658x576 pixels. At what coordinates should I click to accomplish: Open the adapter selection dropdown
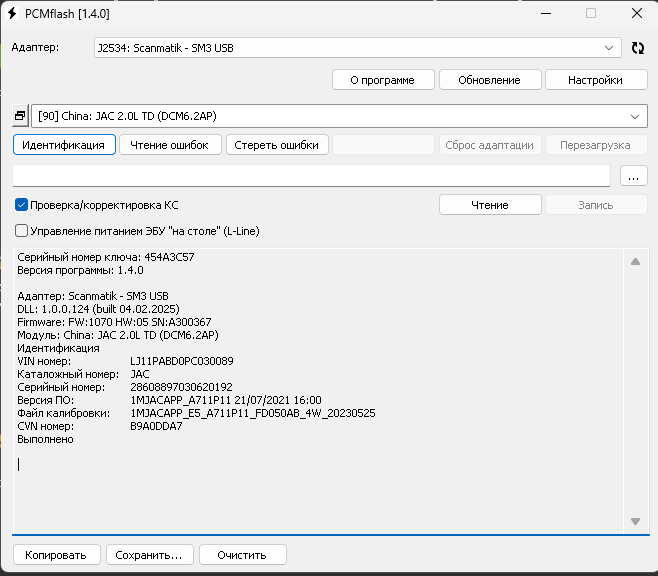[358, 48]
